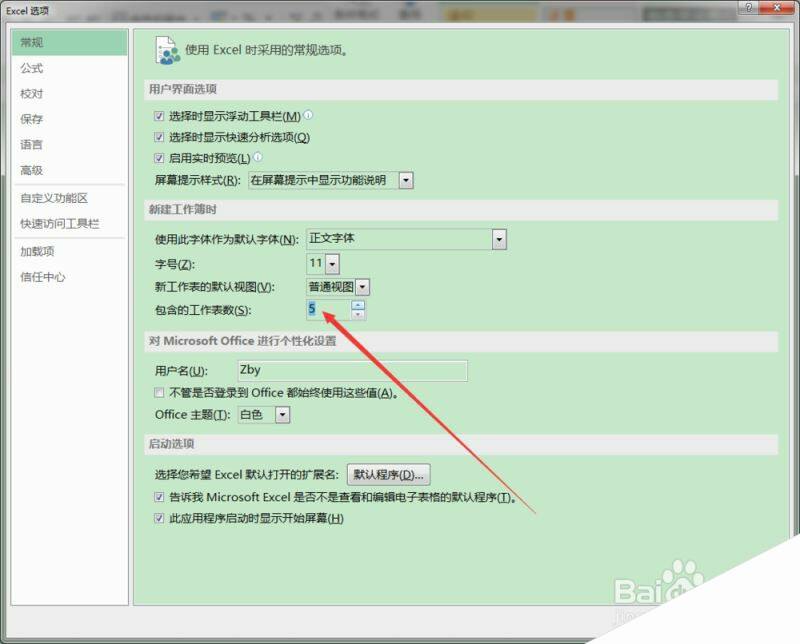Click the 用户名 field containing Zby
This screenshot has height=644, width=800.
coord(353,370)
